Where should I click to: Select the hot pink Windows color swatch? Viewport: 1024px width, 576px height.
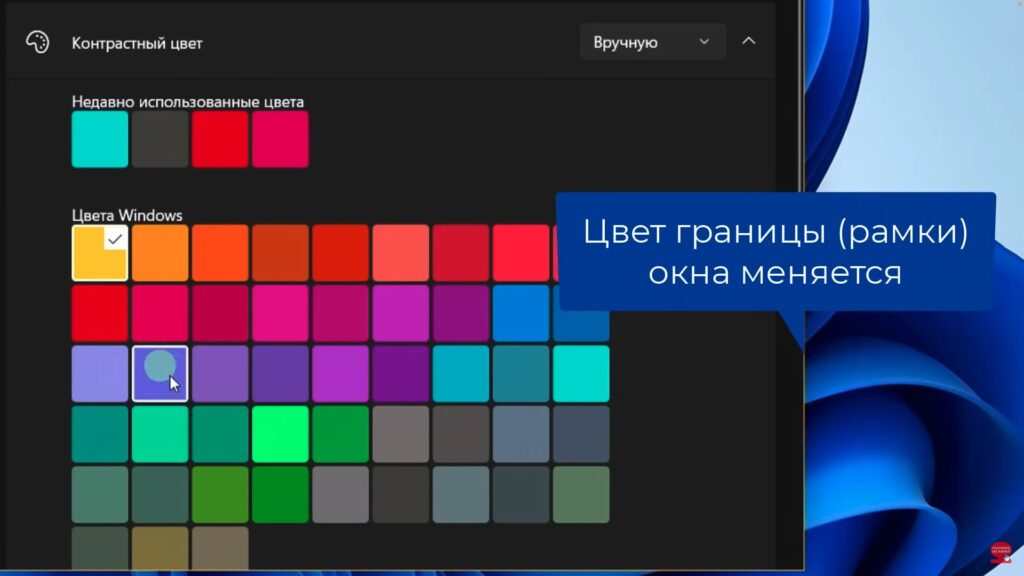point(280,313)
